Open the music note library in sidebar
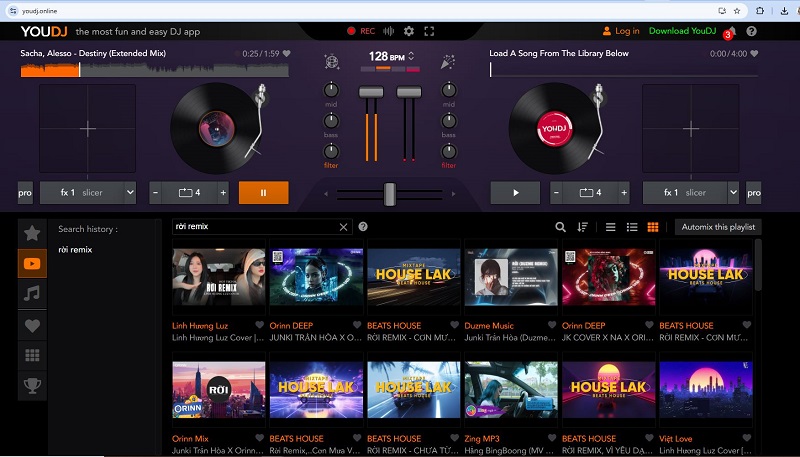Viewport: 800px width, 457px height. [x=32, y=293]
